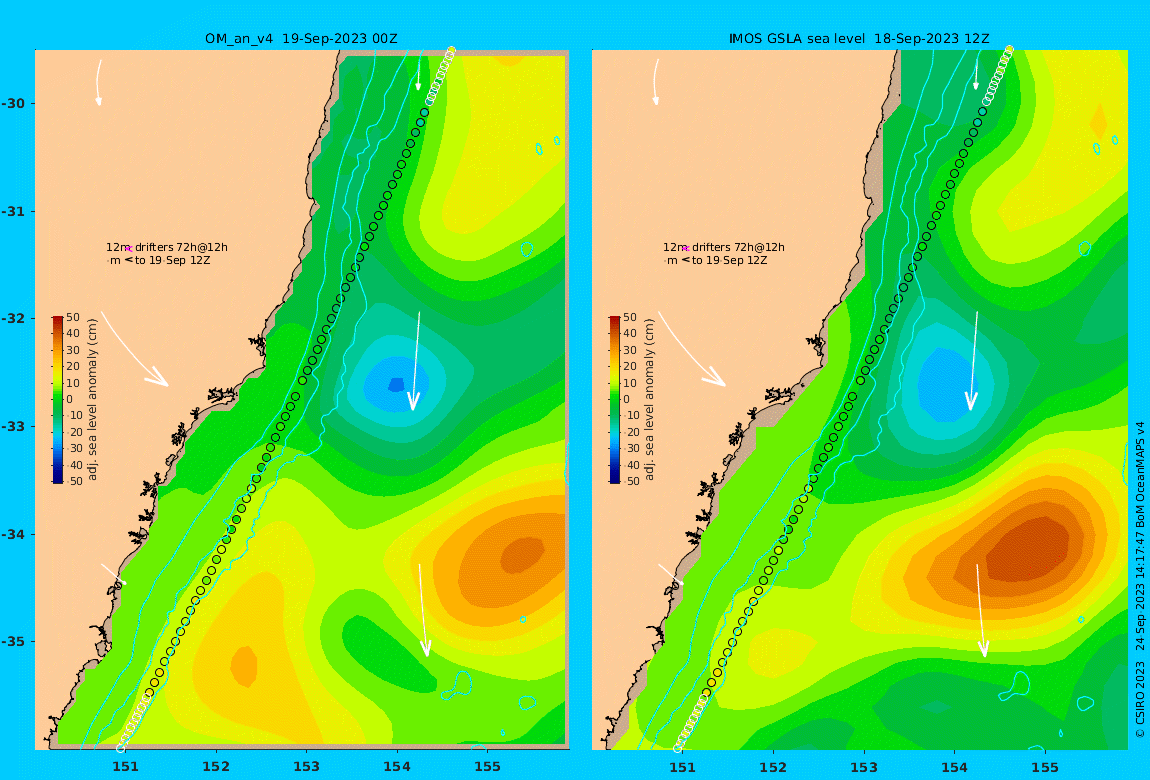Click the IMOS GSLA sea level title
This screenshot has width=1150, height=780.
859,39
